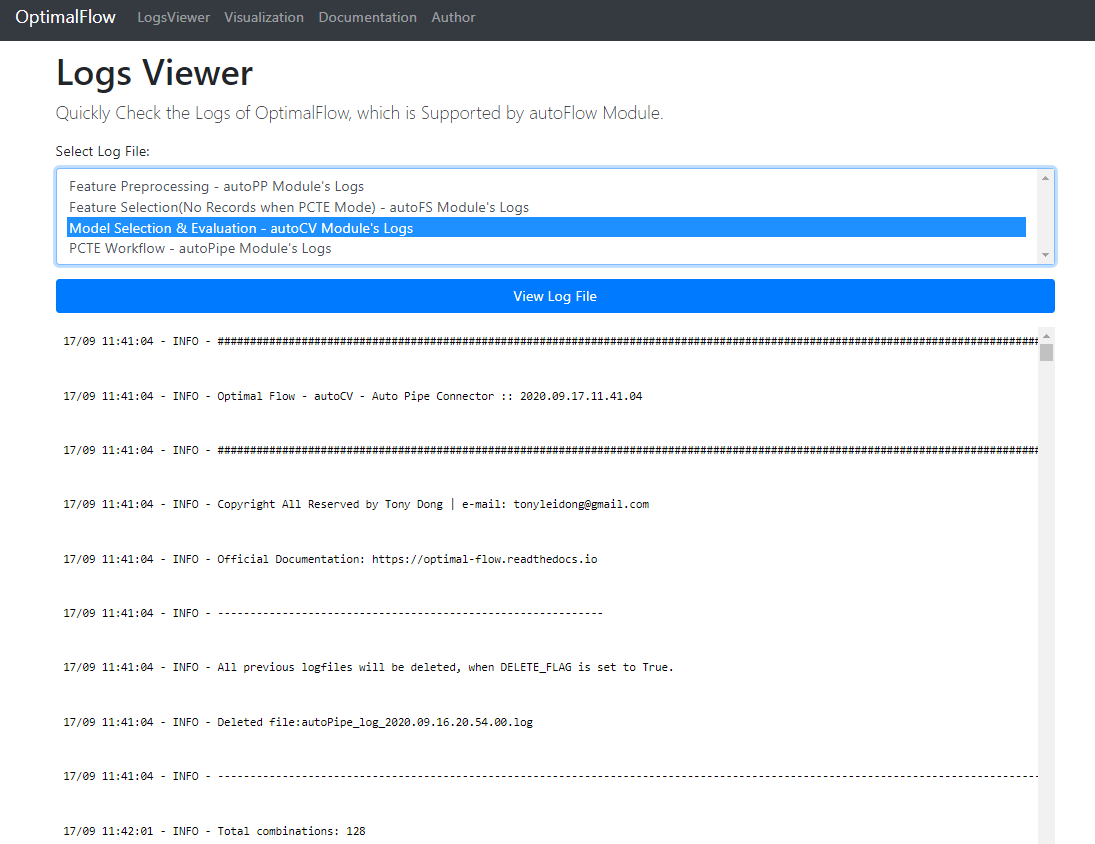Open the Documentation nav link

367,17
